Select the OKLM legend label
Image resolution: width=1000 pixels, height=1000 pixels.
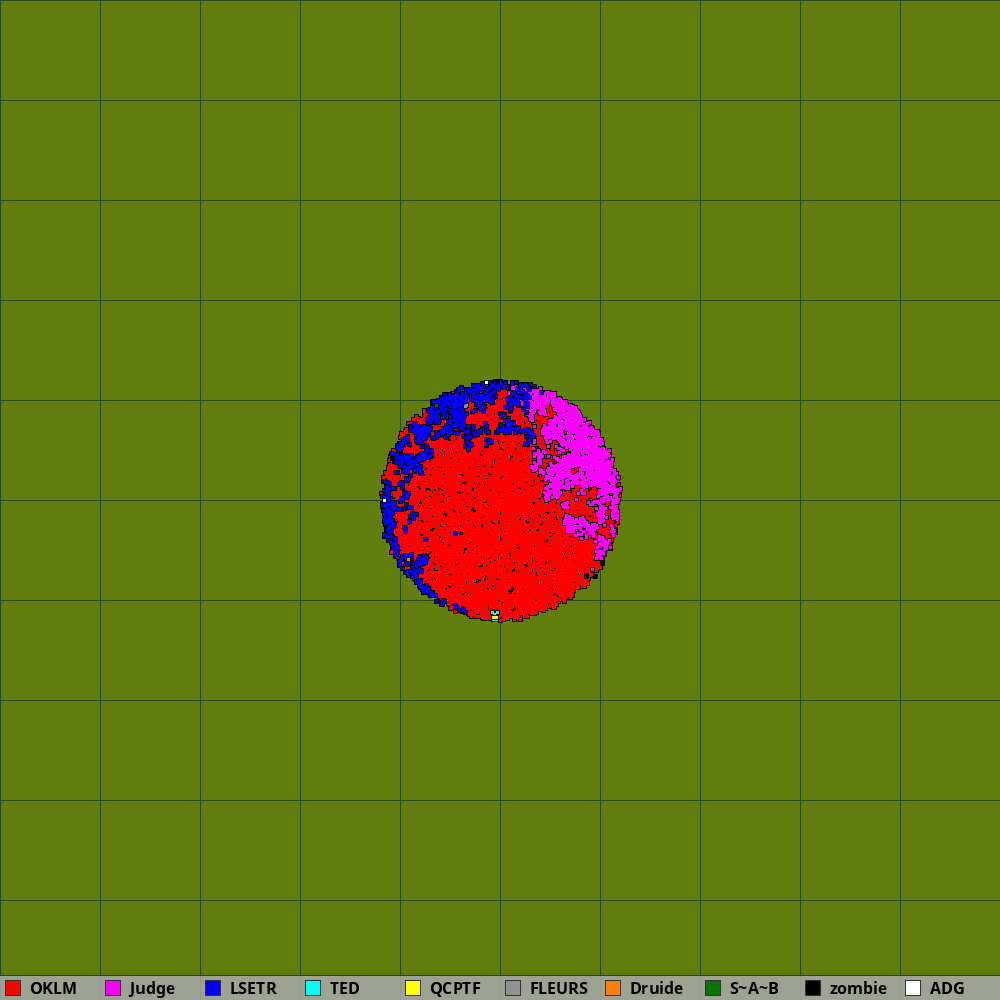click(x=53, y=988)
